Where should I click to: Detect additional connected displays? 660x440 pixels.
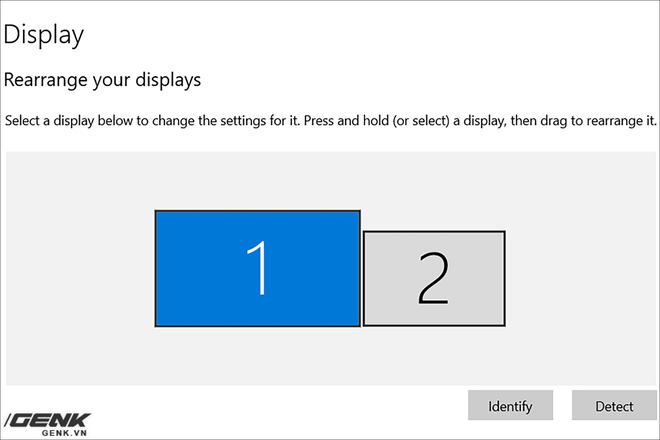614,406
